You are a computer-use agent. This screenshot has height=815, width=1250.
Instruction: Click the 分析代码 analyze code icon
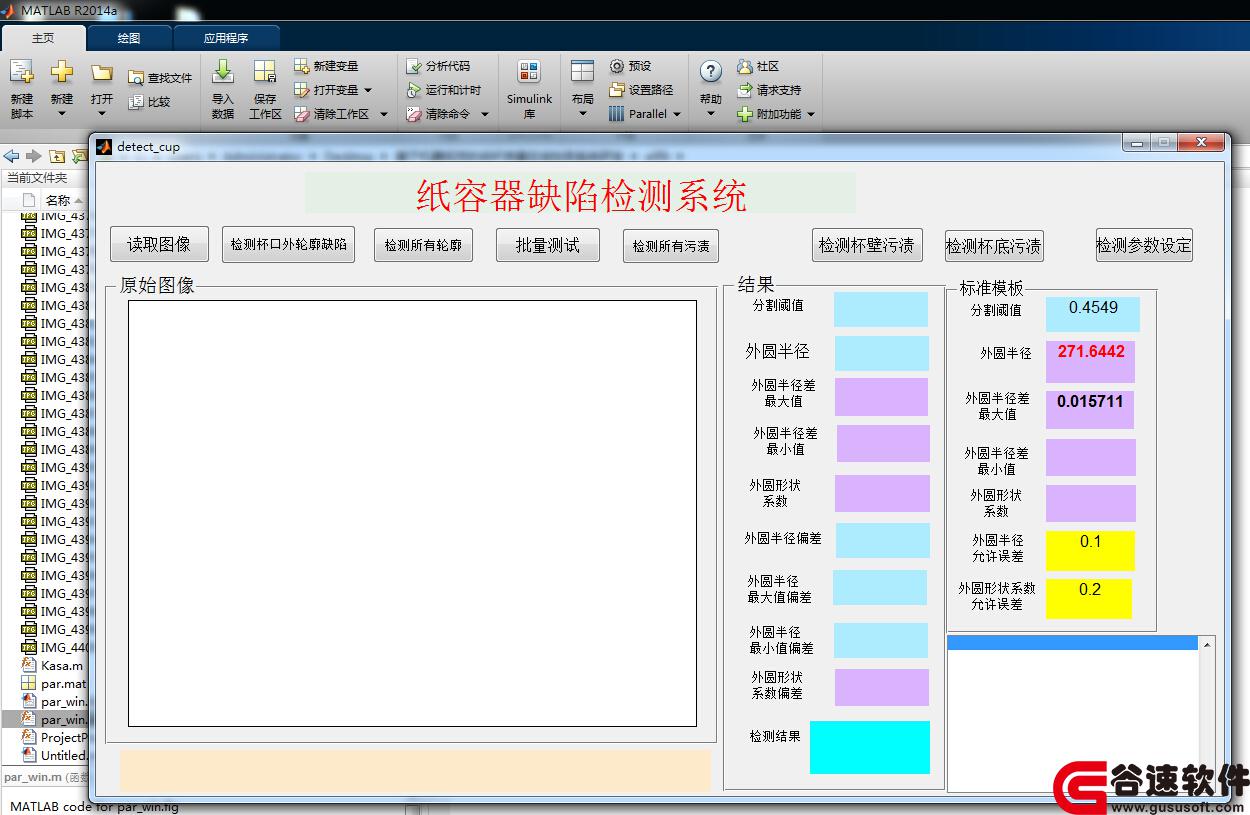tap(414, 66)
